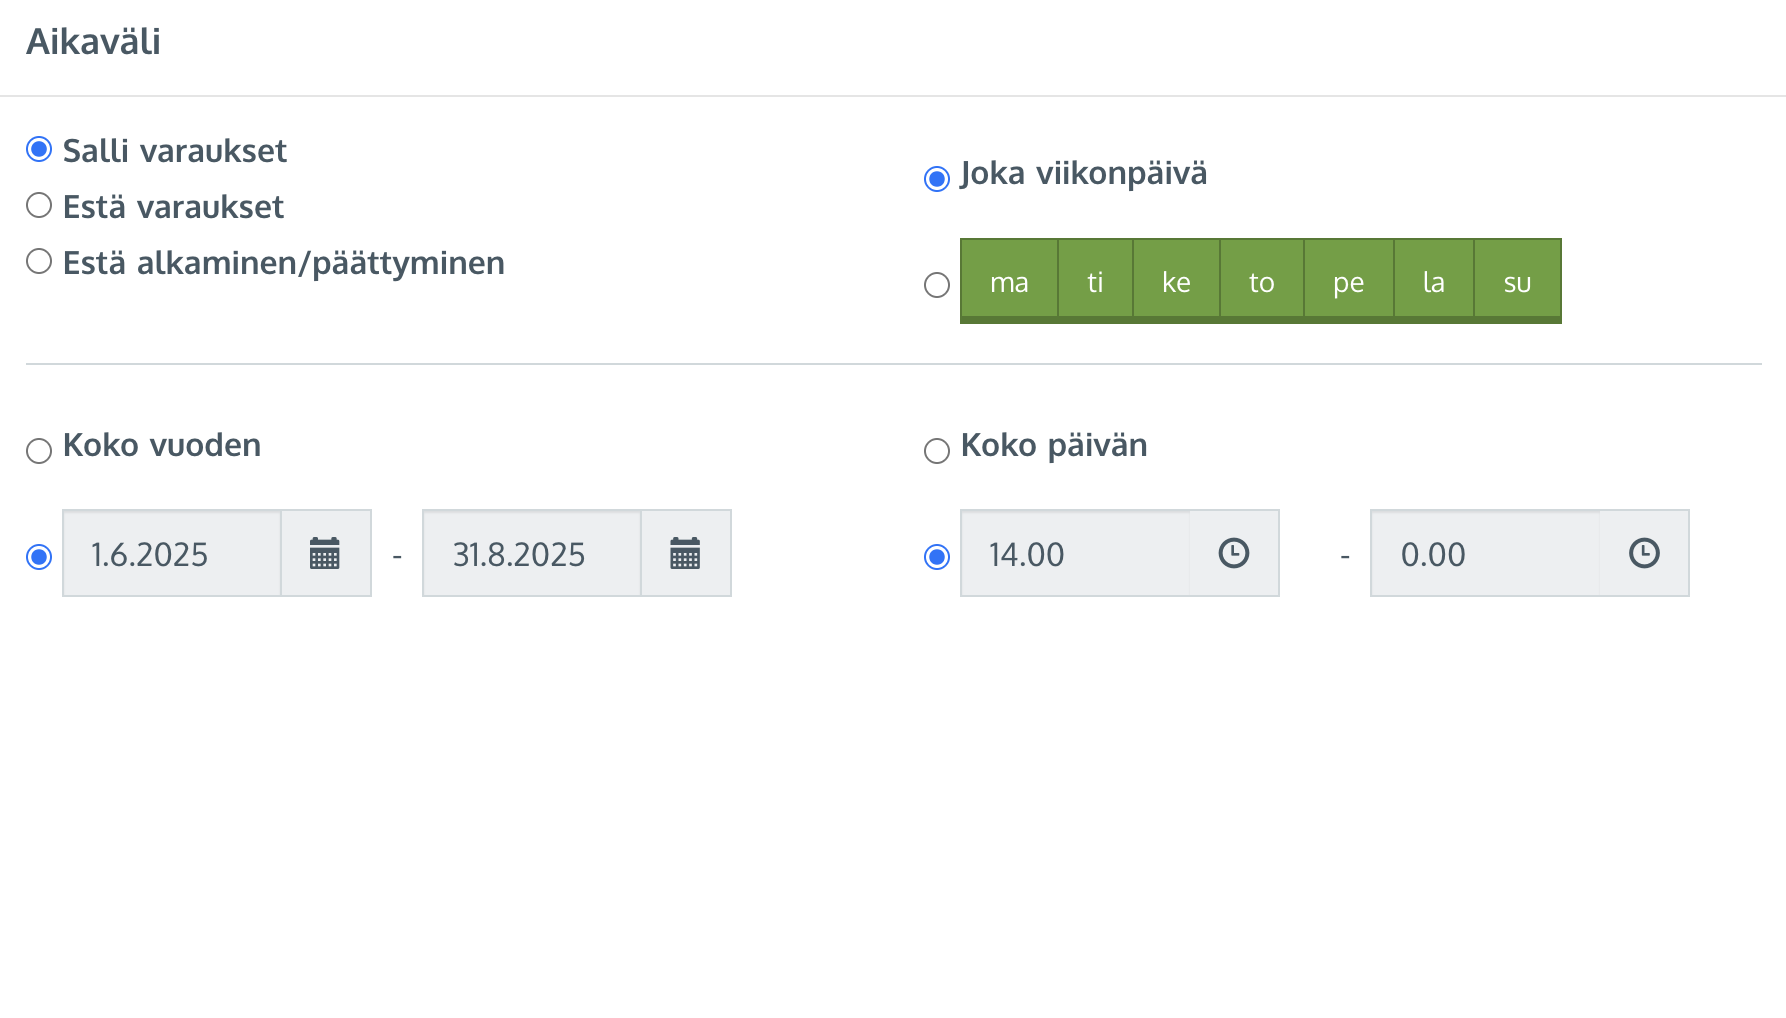Select the Salli varaukset radio option
Viewport: 1786px width, 1018px height.
(39, 150)
